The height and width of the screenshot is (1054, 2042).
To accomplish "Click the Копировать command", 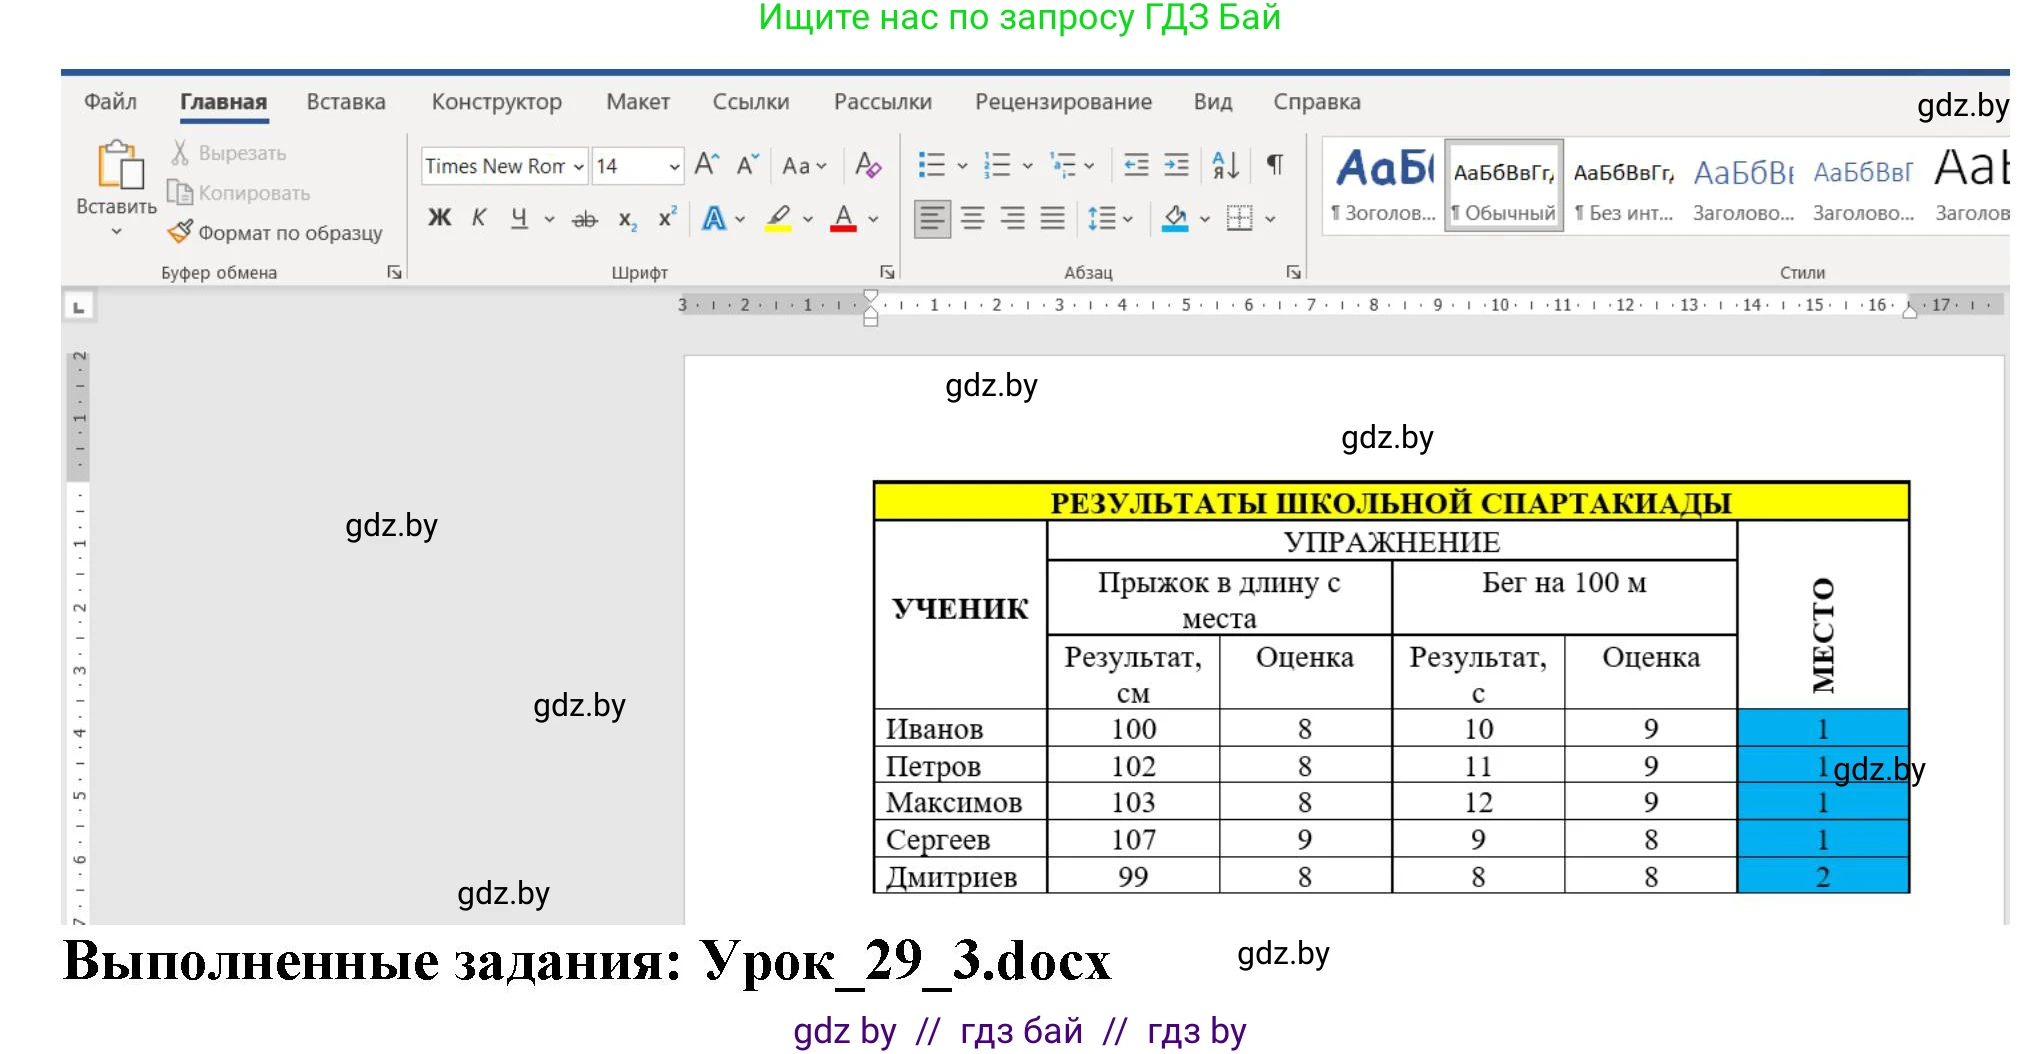I will point(238,192).
